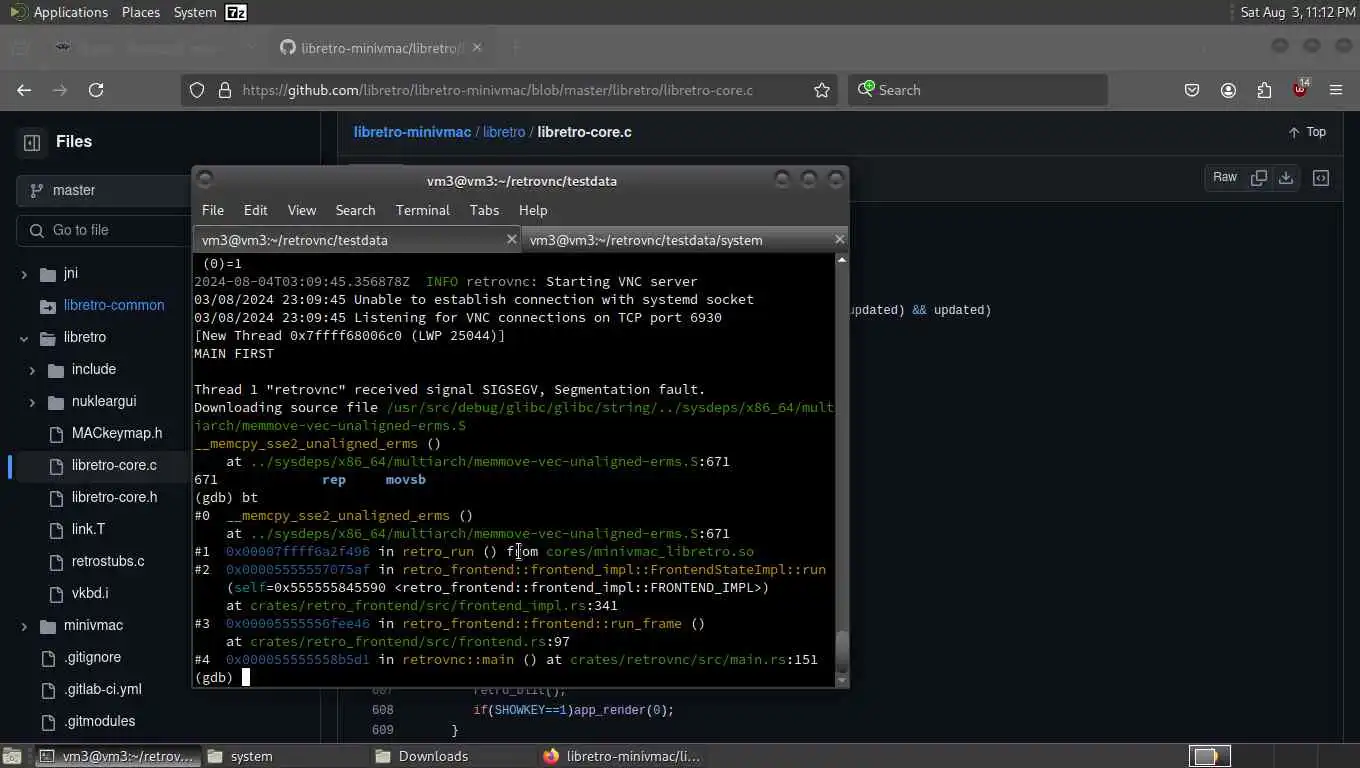Expand the include folder

32,370
